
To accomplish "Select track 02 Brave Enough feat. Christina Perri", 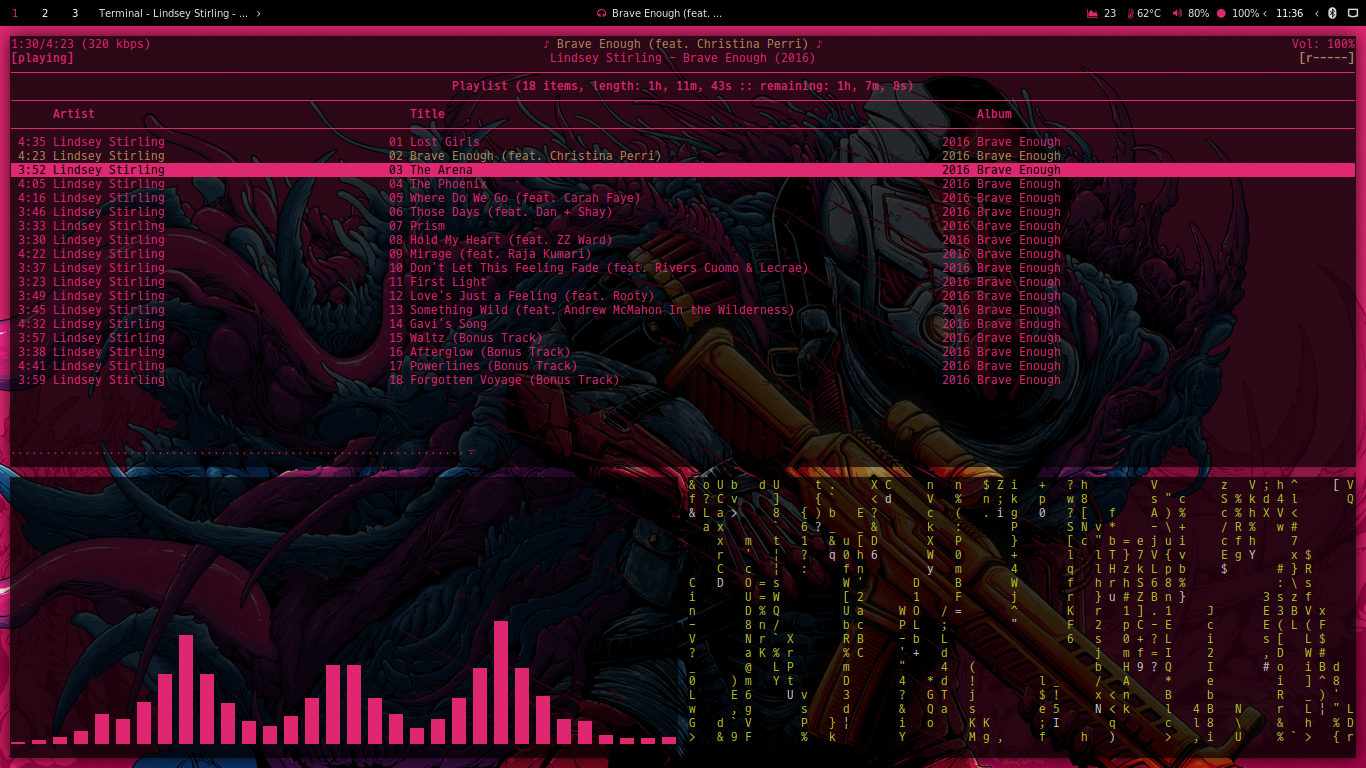I will click(683, 156).
